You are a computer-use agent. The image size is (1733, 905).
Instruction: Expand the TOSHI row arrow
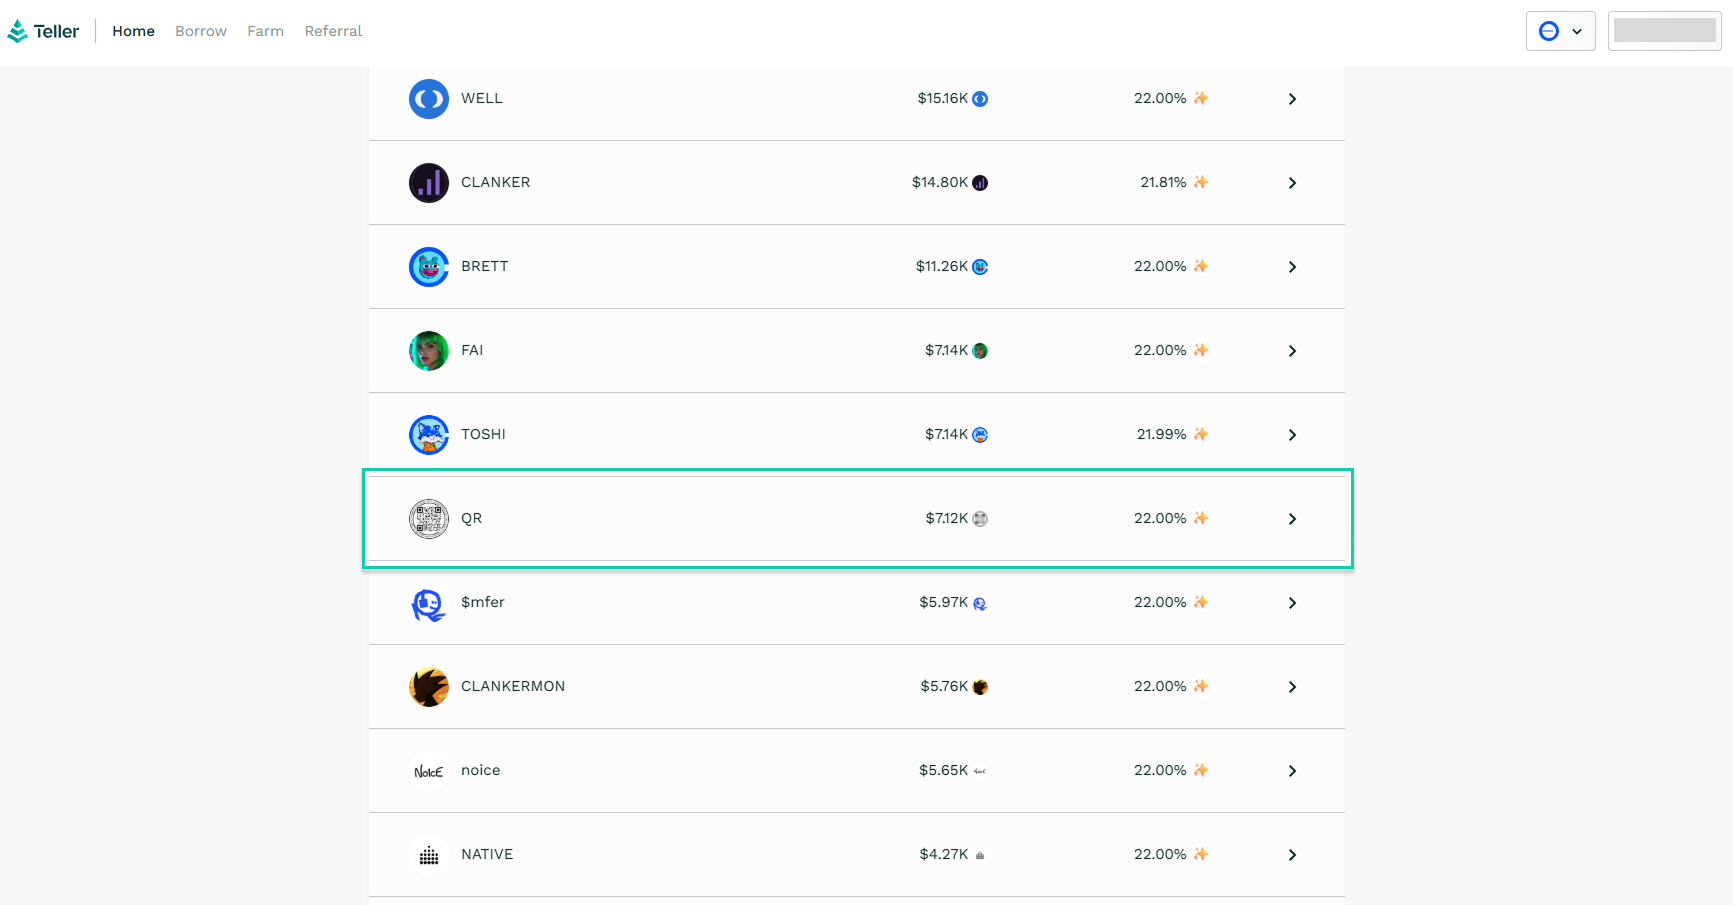click(1292, 435)
